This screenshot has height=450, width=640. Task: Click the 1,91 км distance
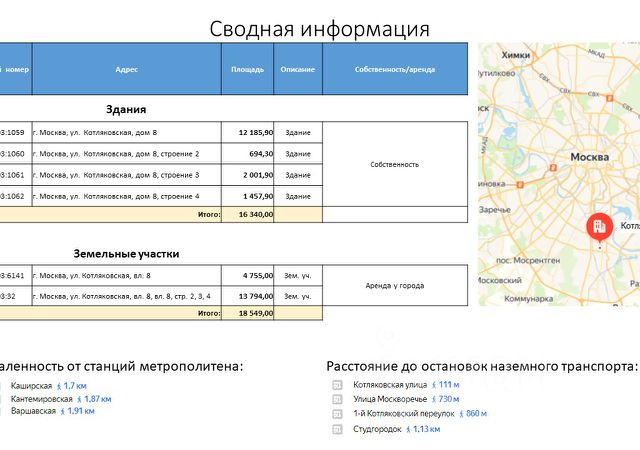coord(81,411)
